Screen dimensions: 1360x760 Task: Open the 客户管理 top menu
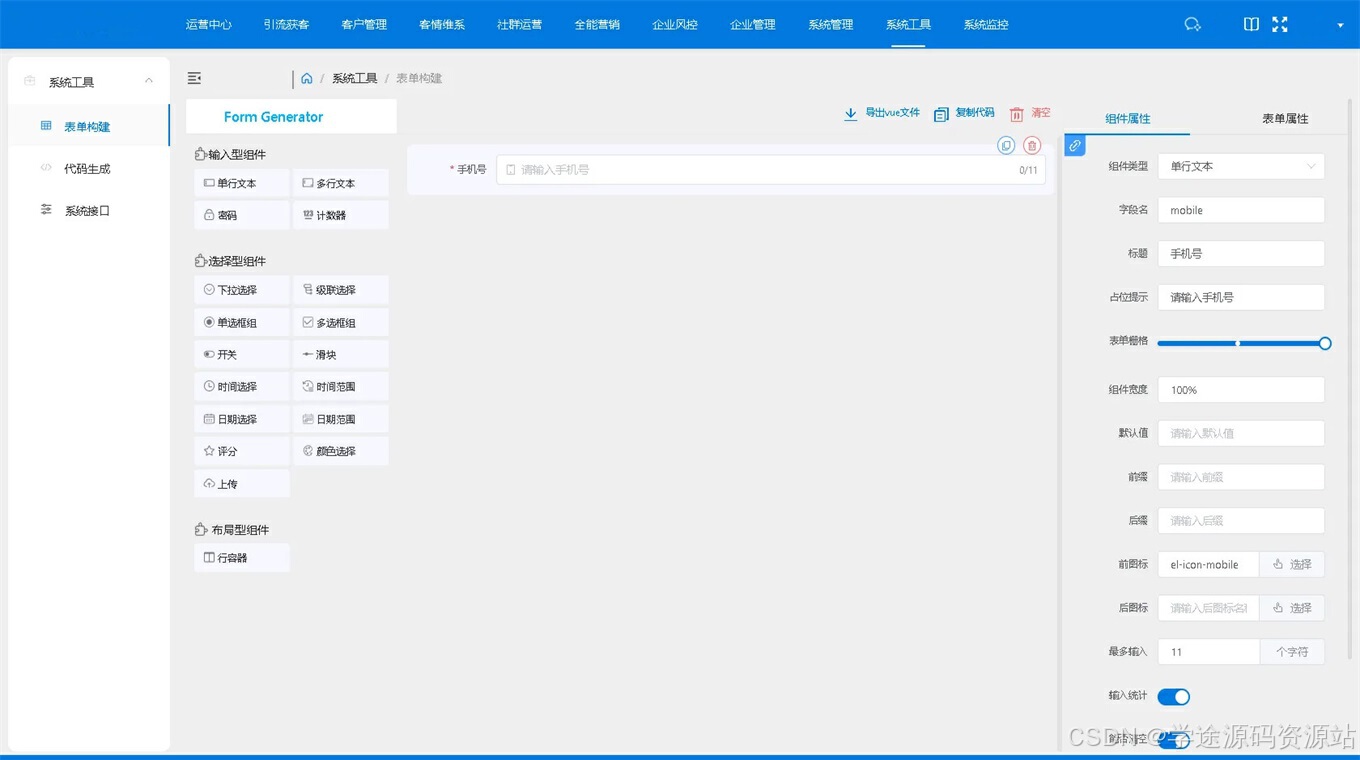[x=364, y=25]
